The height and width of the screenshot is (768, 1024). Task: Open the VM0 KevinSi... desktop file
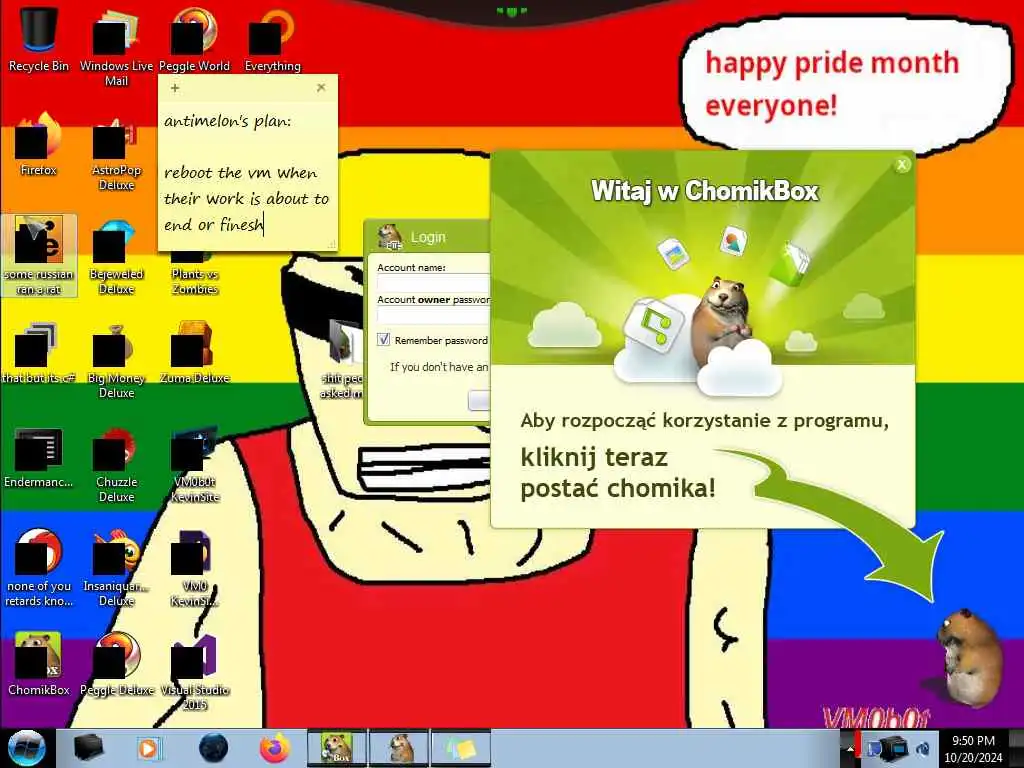pos(195,568)
